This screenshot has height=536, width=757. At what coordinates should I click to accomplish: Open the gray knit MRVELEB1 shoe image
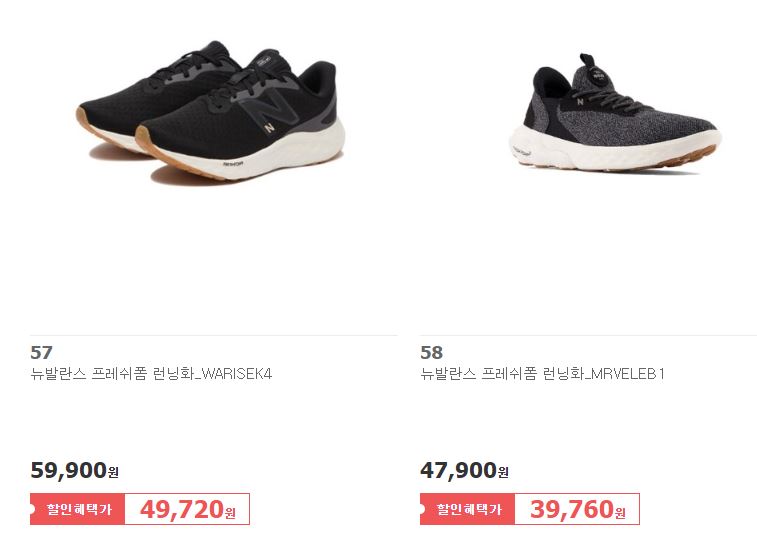(x=615, y=112)
